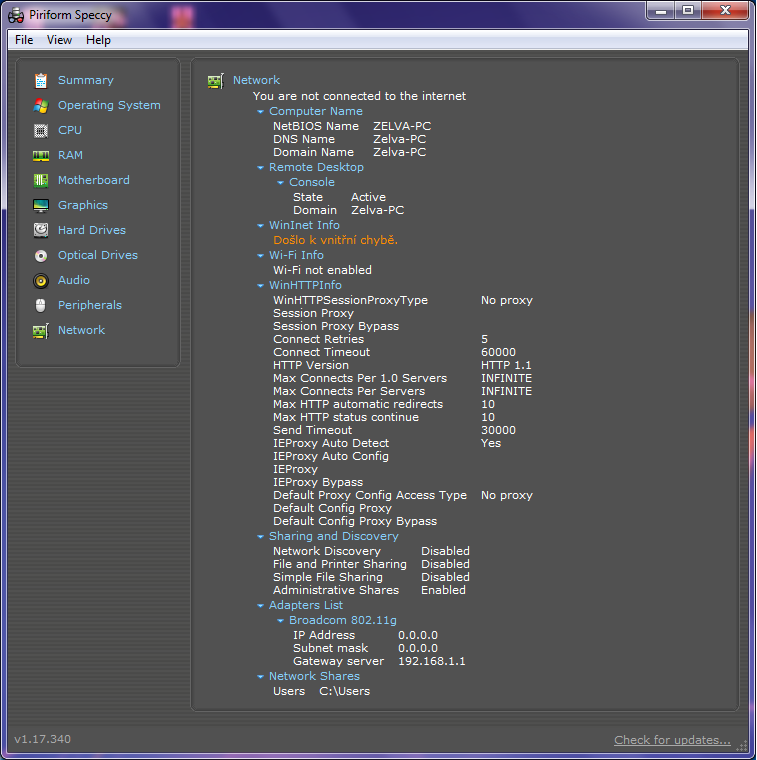757x760 pixels.
Task: Click the HTTP Version row label
Action: [x=311, y=365]
